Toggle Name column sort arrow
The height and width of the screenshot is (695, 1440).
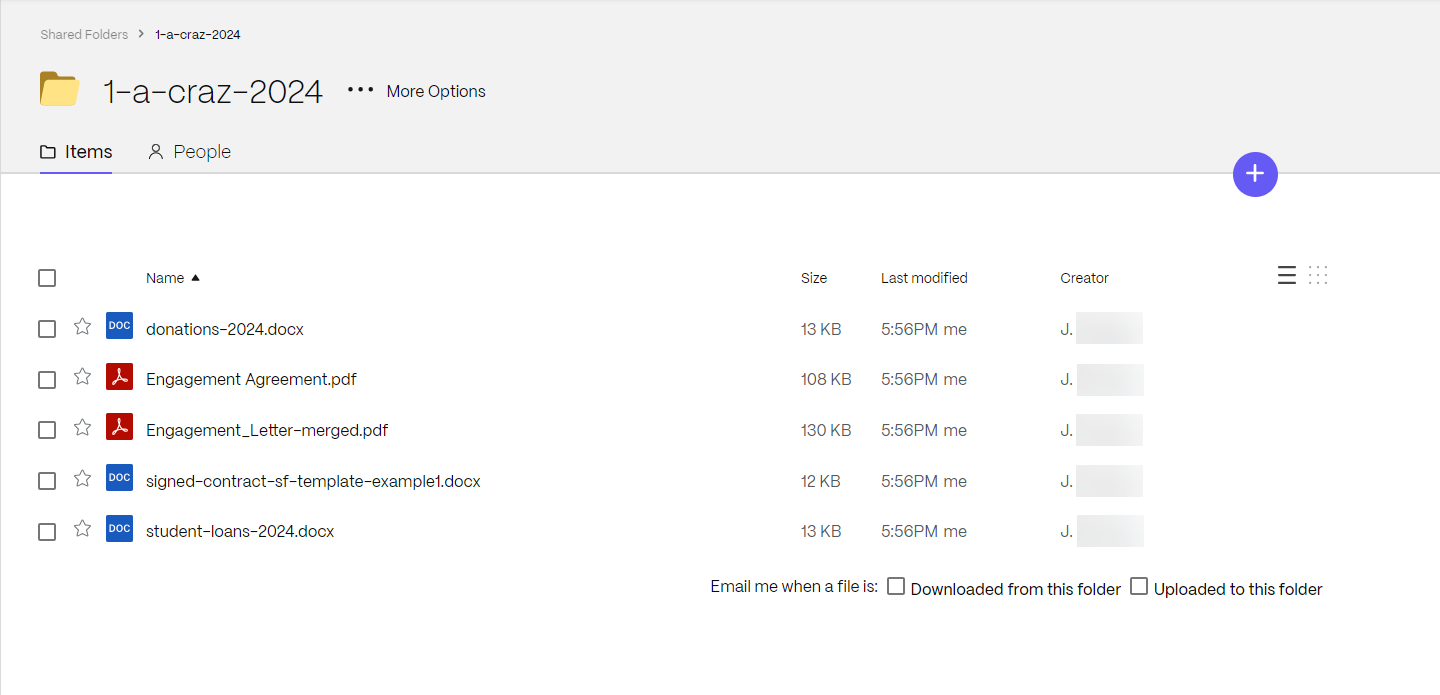pos(195,278)
